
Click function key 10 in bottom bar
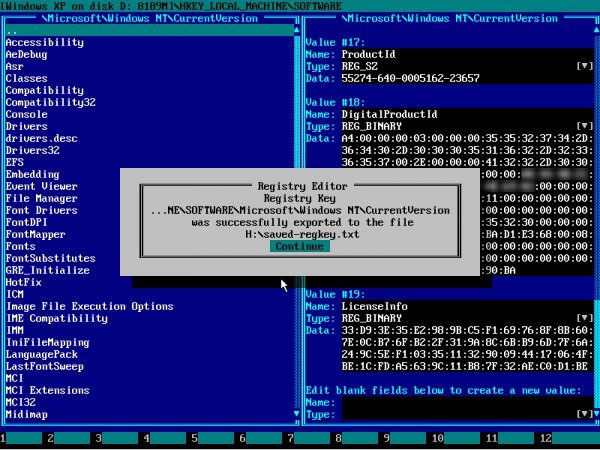(x=456, y=438)
